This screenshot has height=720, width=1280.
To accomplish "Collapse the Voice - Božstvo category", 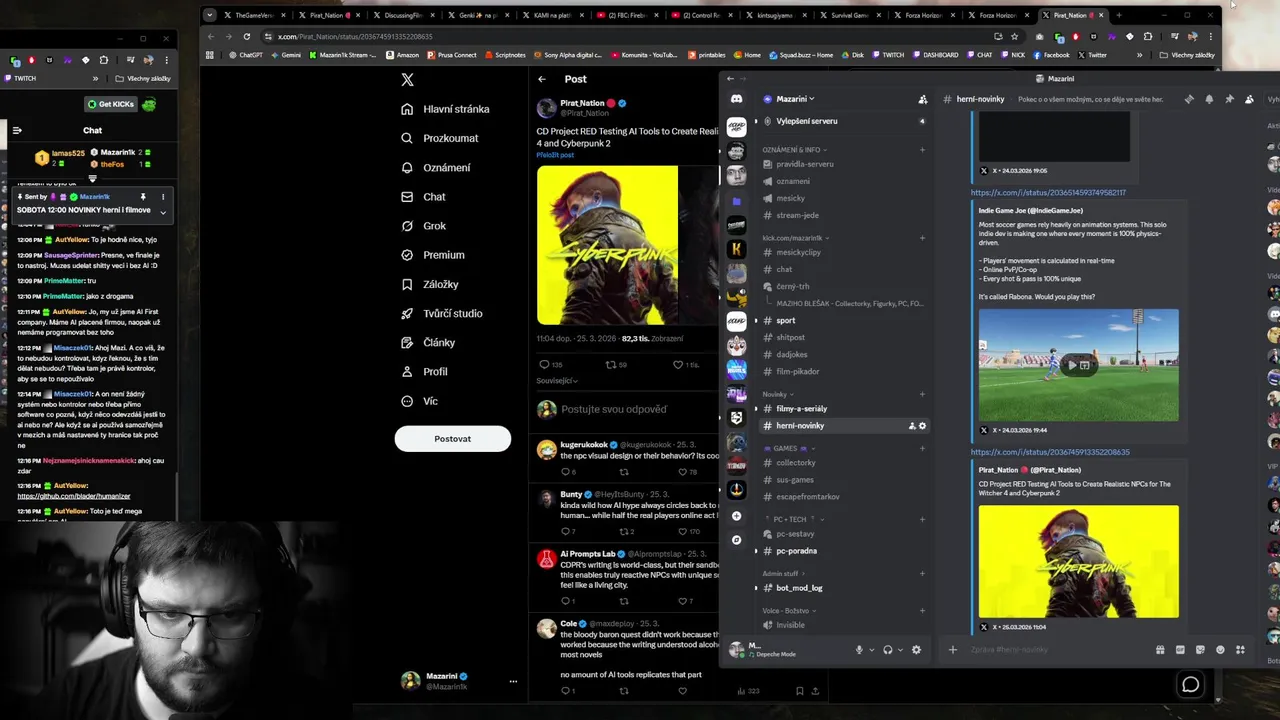I will pos(787,610).
